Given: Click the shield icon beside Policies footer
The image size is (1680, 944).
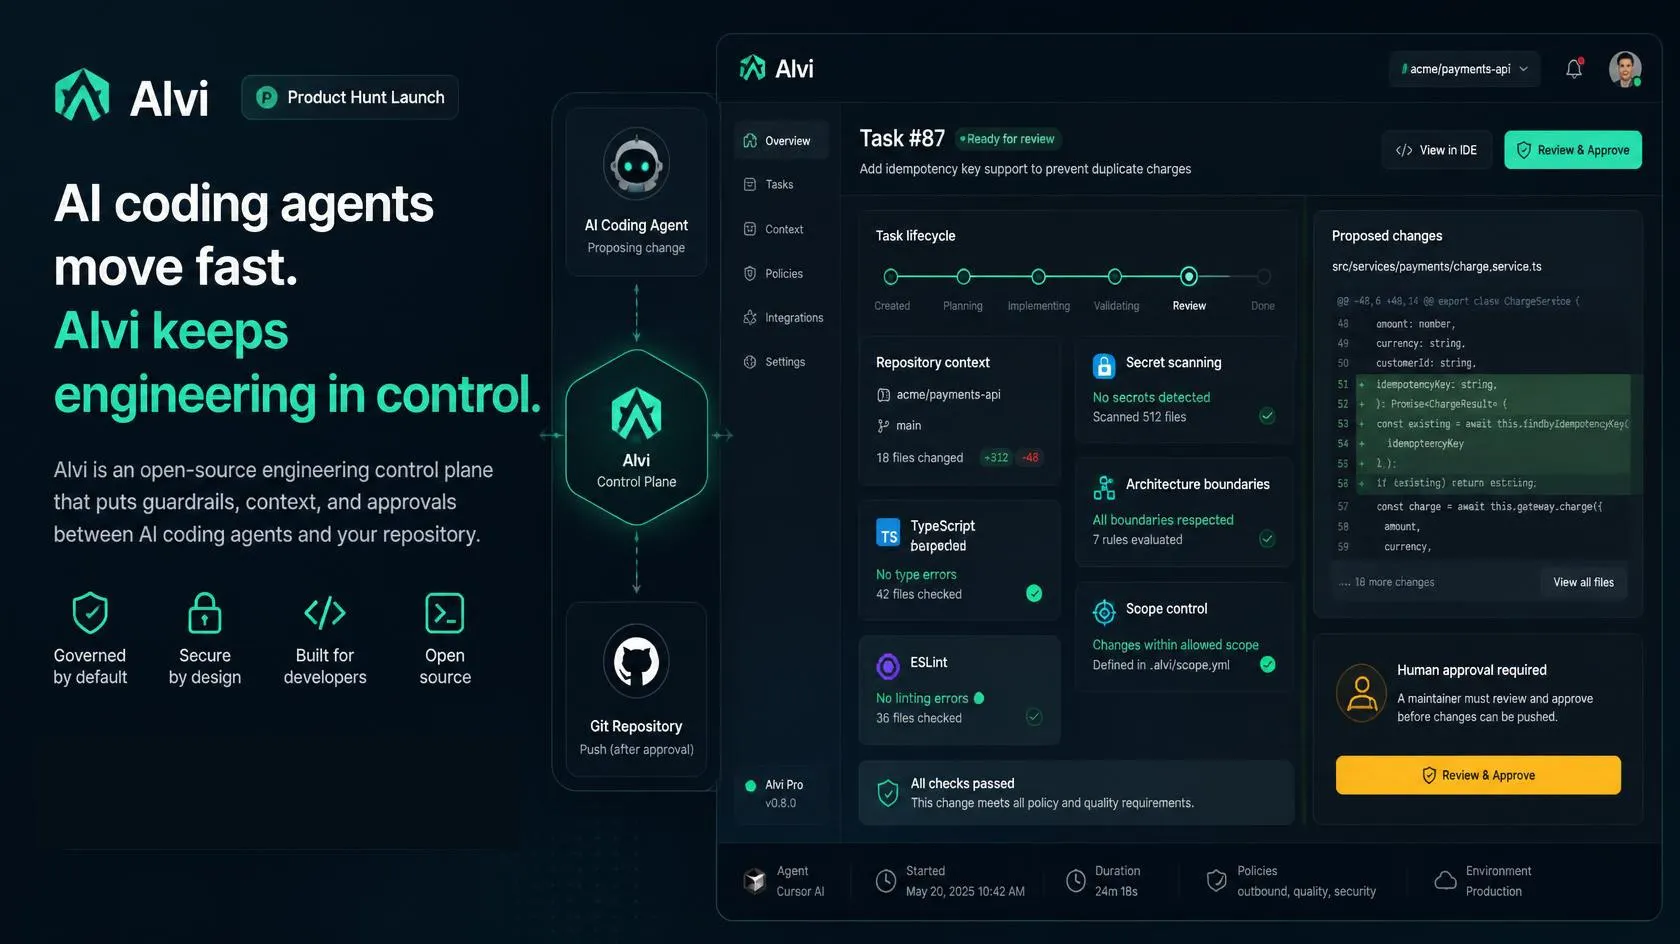Looking at the screenshot, I should pos(1216,881).
